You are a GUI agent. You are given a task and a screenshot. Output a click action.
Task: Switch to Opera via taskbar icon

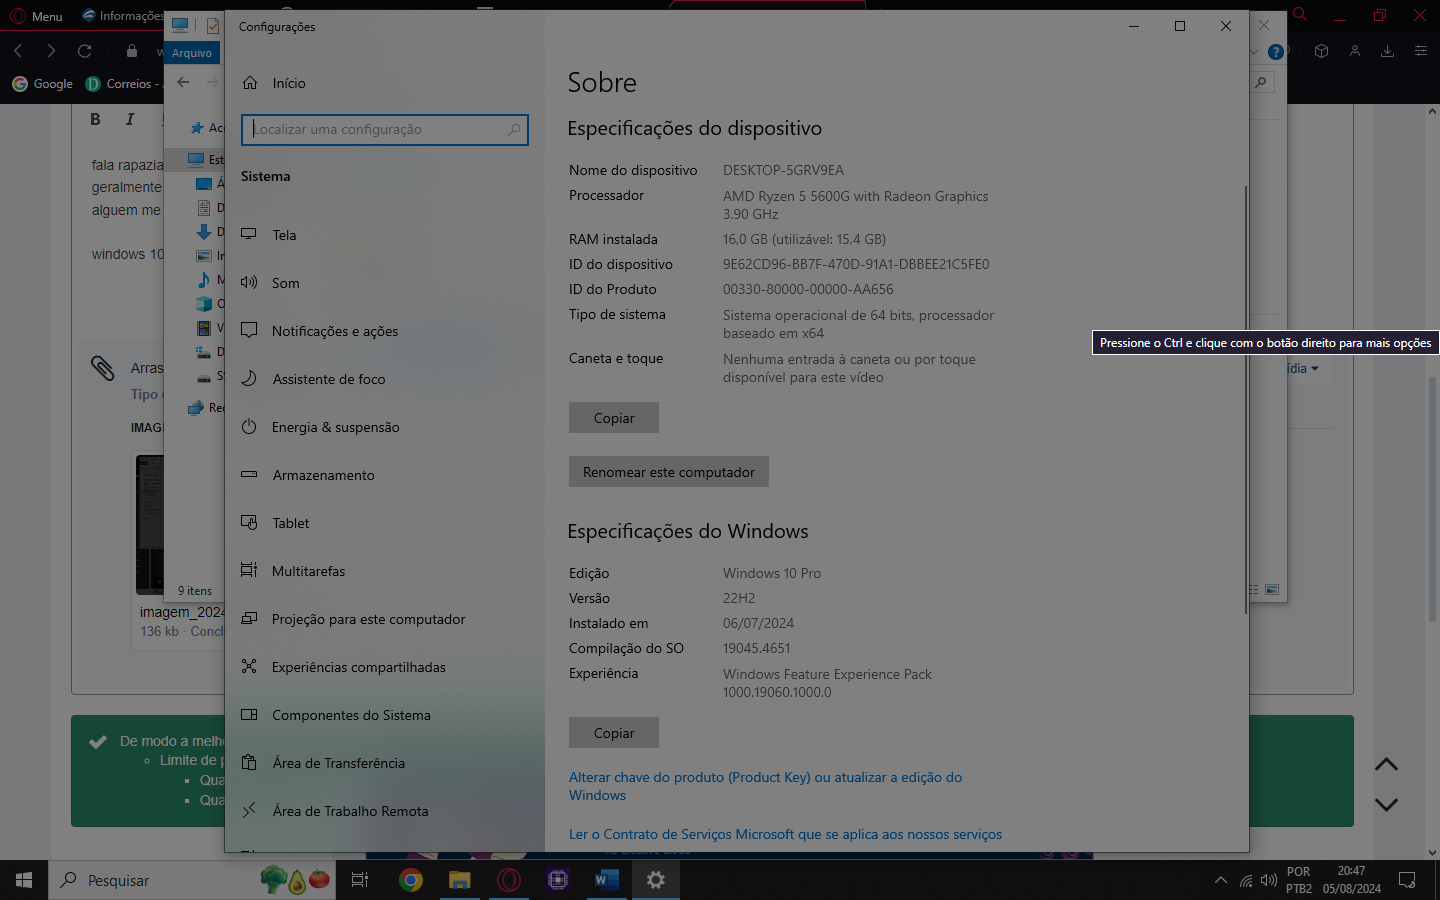[508, 880]
